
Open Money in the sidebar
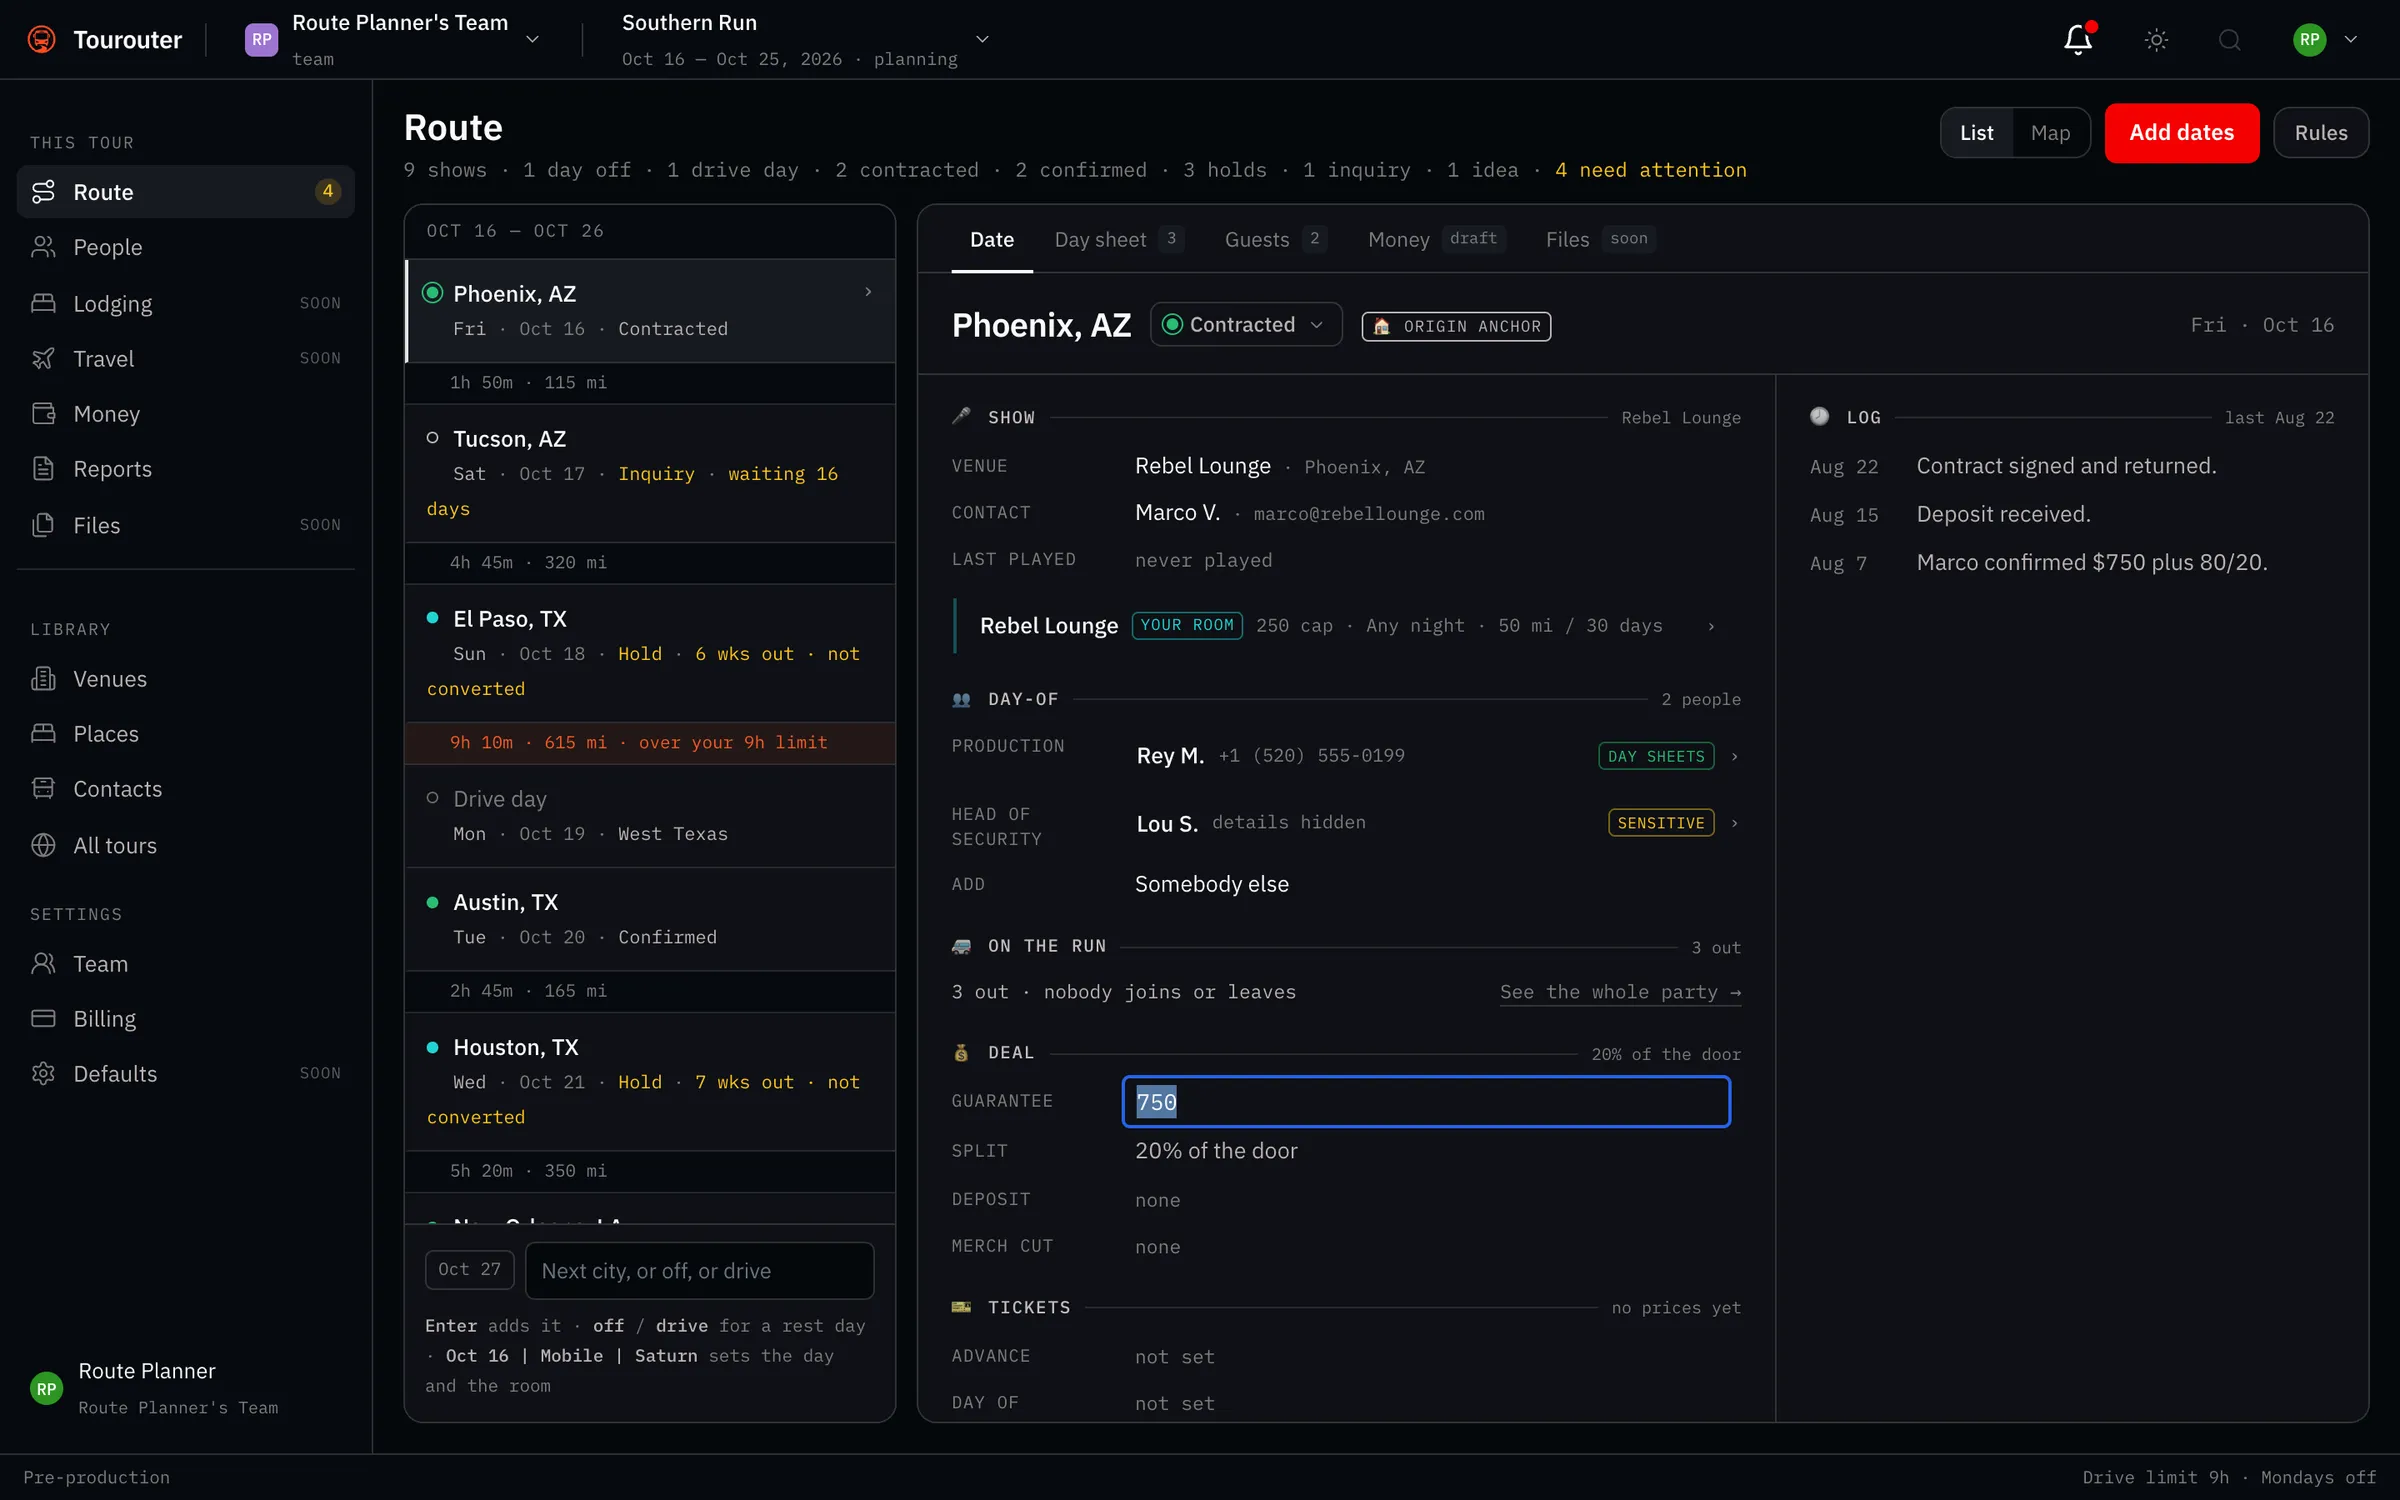pyautogui.click(x=186, y=414)
